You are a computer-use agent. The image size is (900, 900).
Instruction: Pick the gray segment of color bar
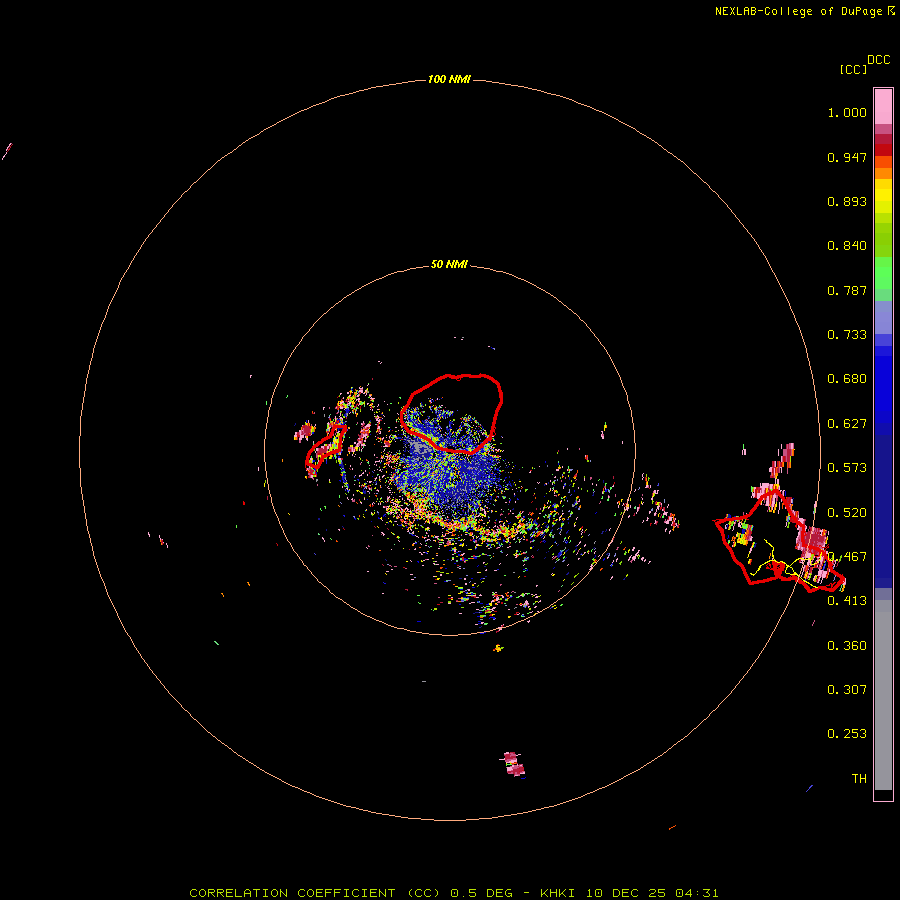883,695
